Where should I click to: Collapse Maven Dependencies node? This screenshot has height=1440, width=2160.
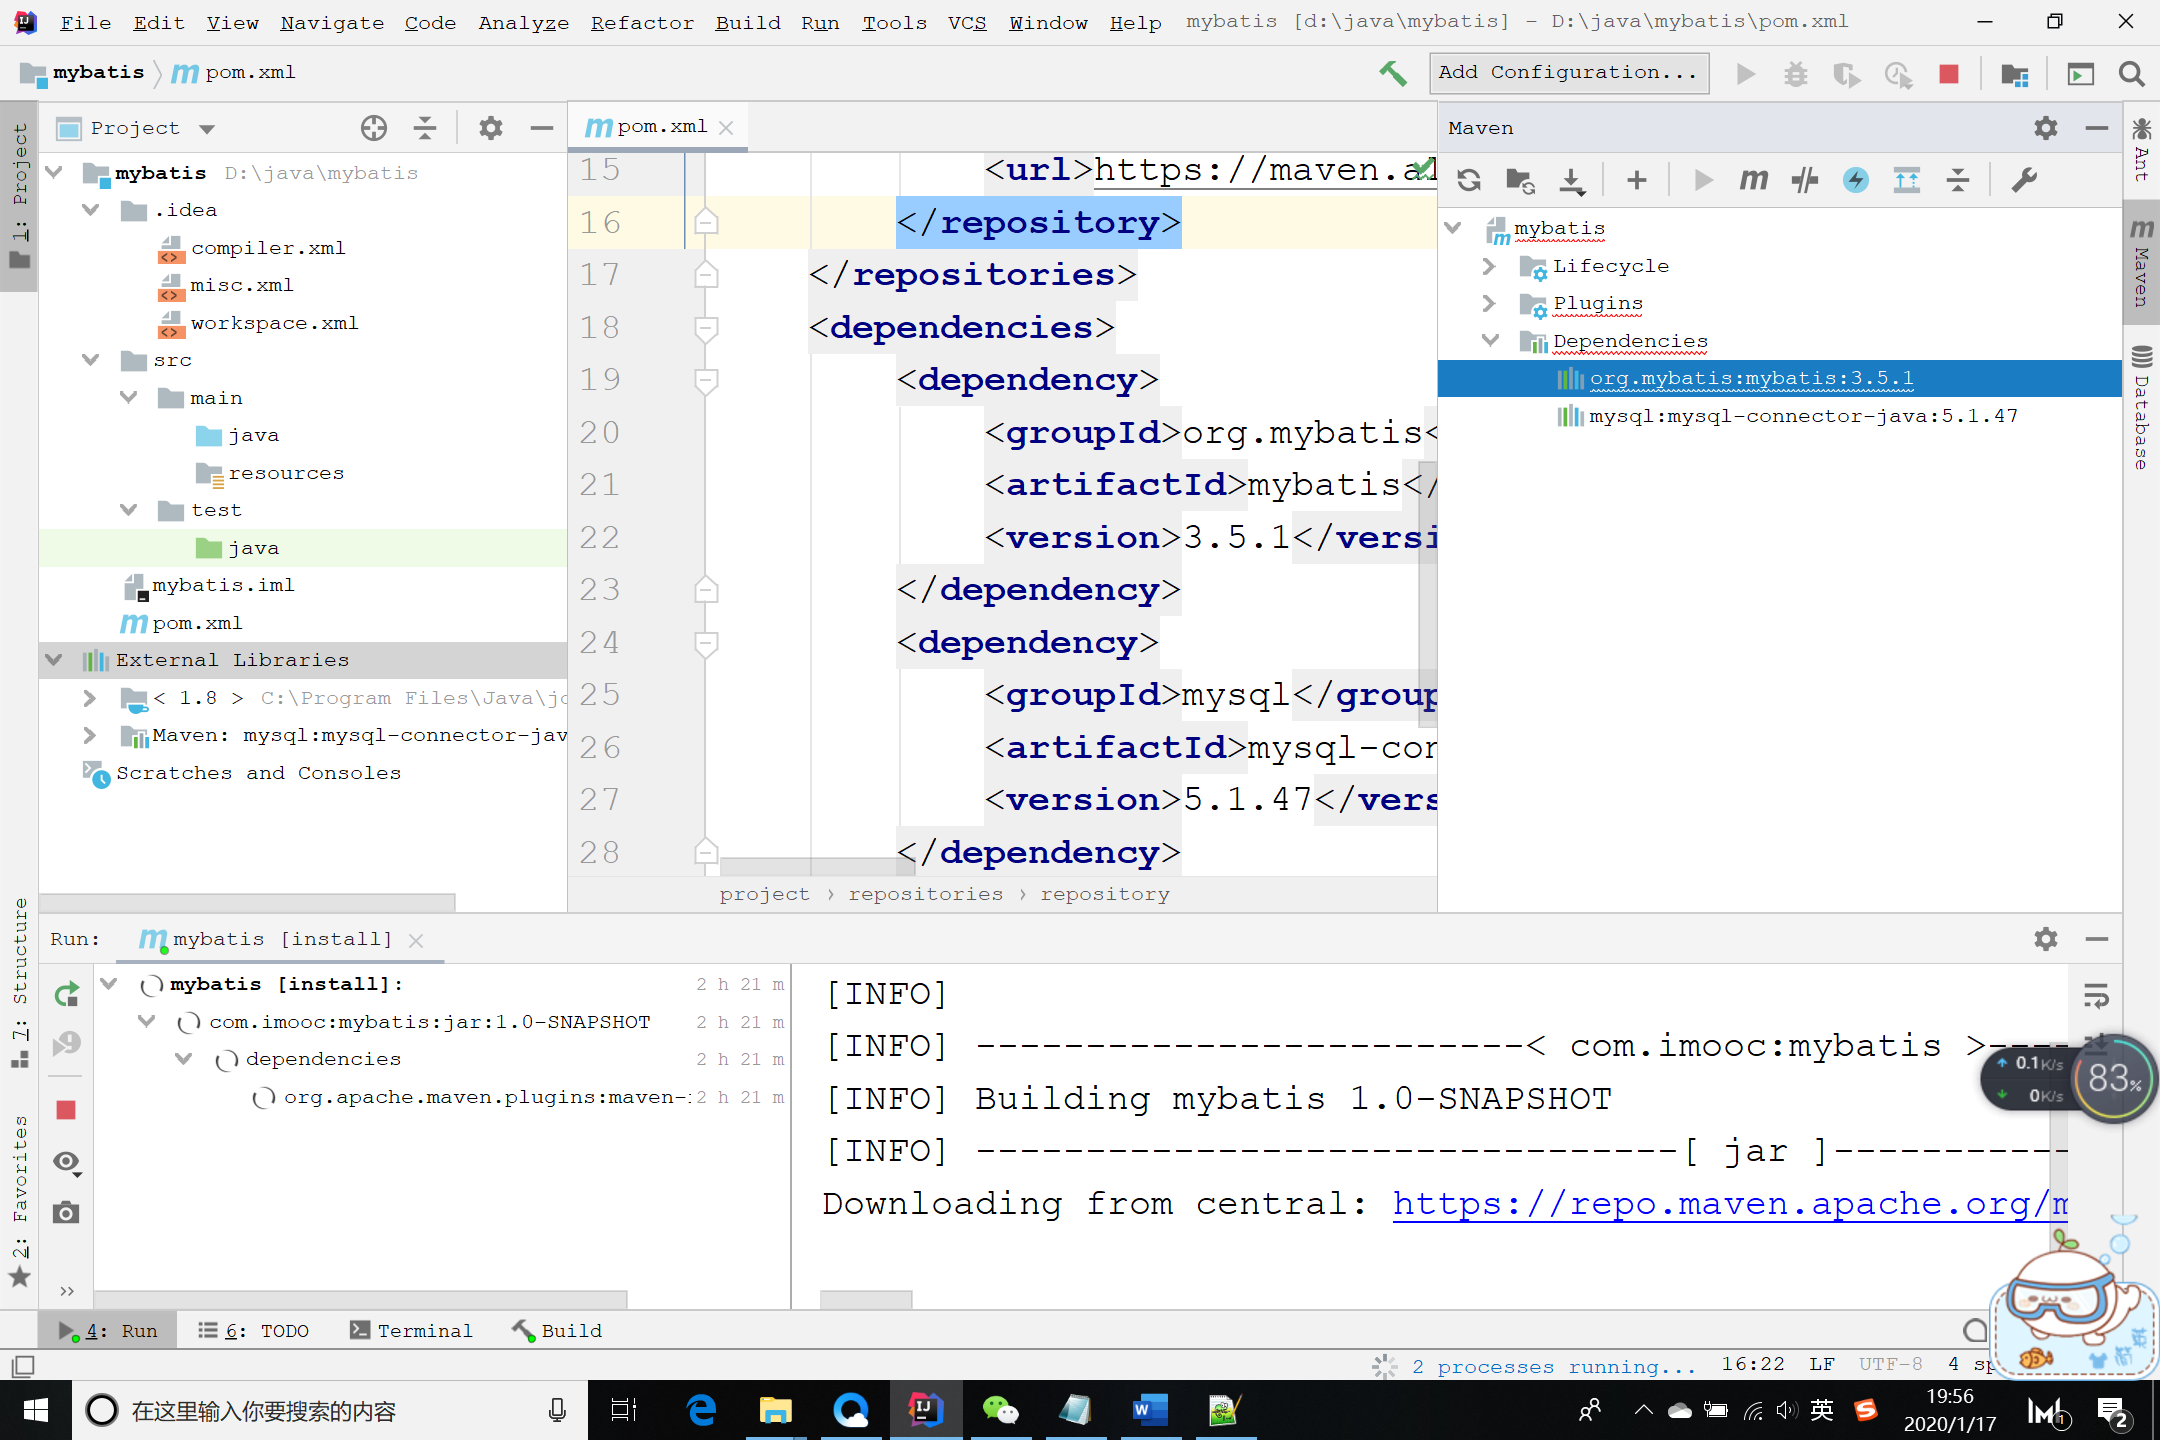(x=1490, y=341)
